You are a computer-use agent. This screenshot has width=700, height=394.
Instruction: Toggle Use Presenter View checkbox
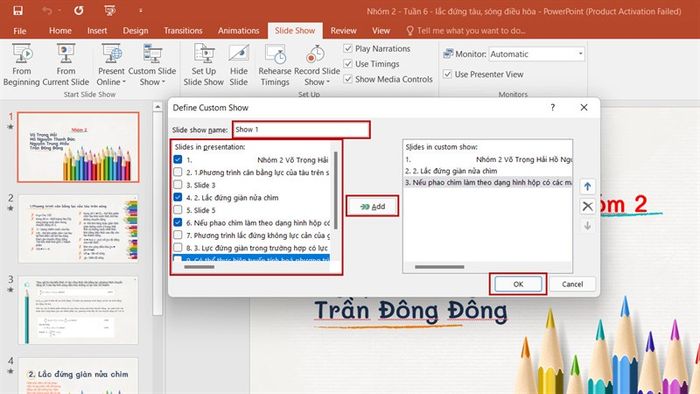pyautogui.click(x=447, y=74)
